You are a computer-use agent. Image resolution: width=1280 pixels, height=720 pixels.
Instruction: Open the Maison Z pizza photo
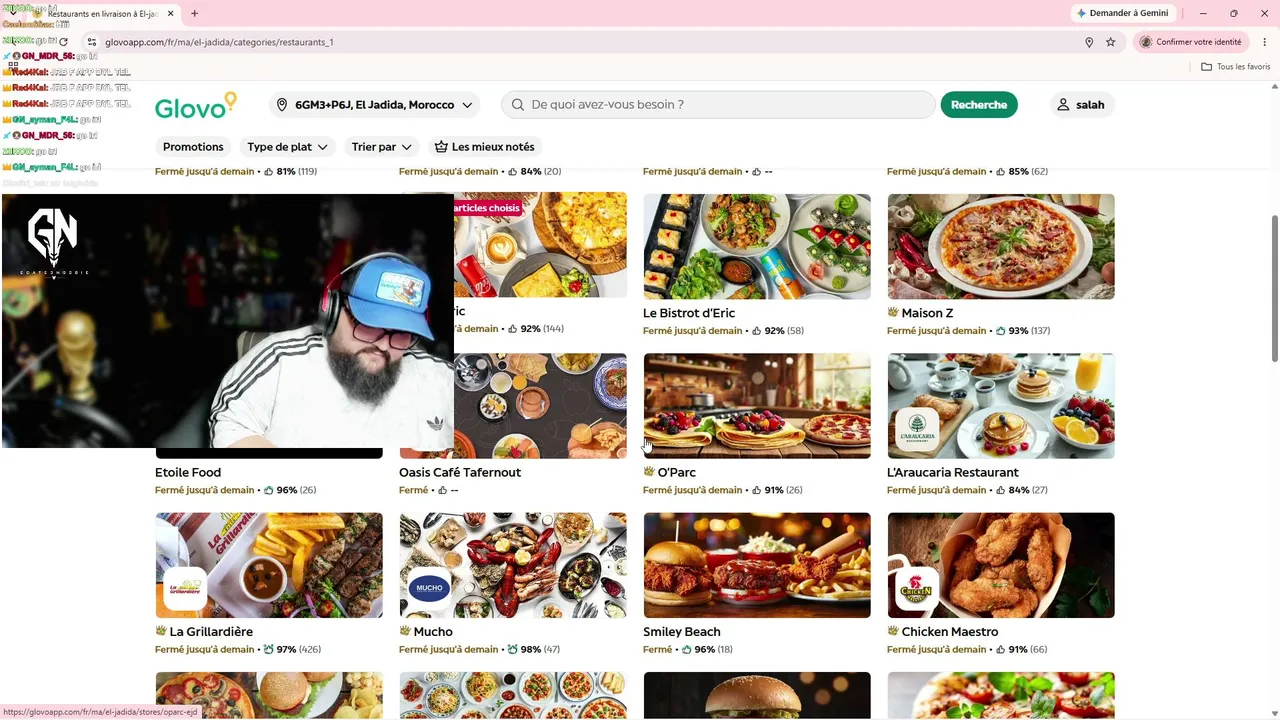(x=1001, y=246)
